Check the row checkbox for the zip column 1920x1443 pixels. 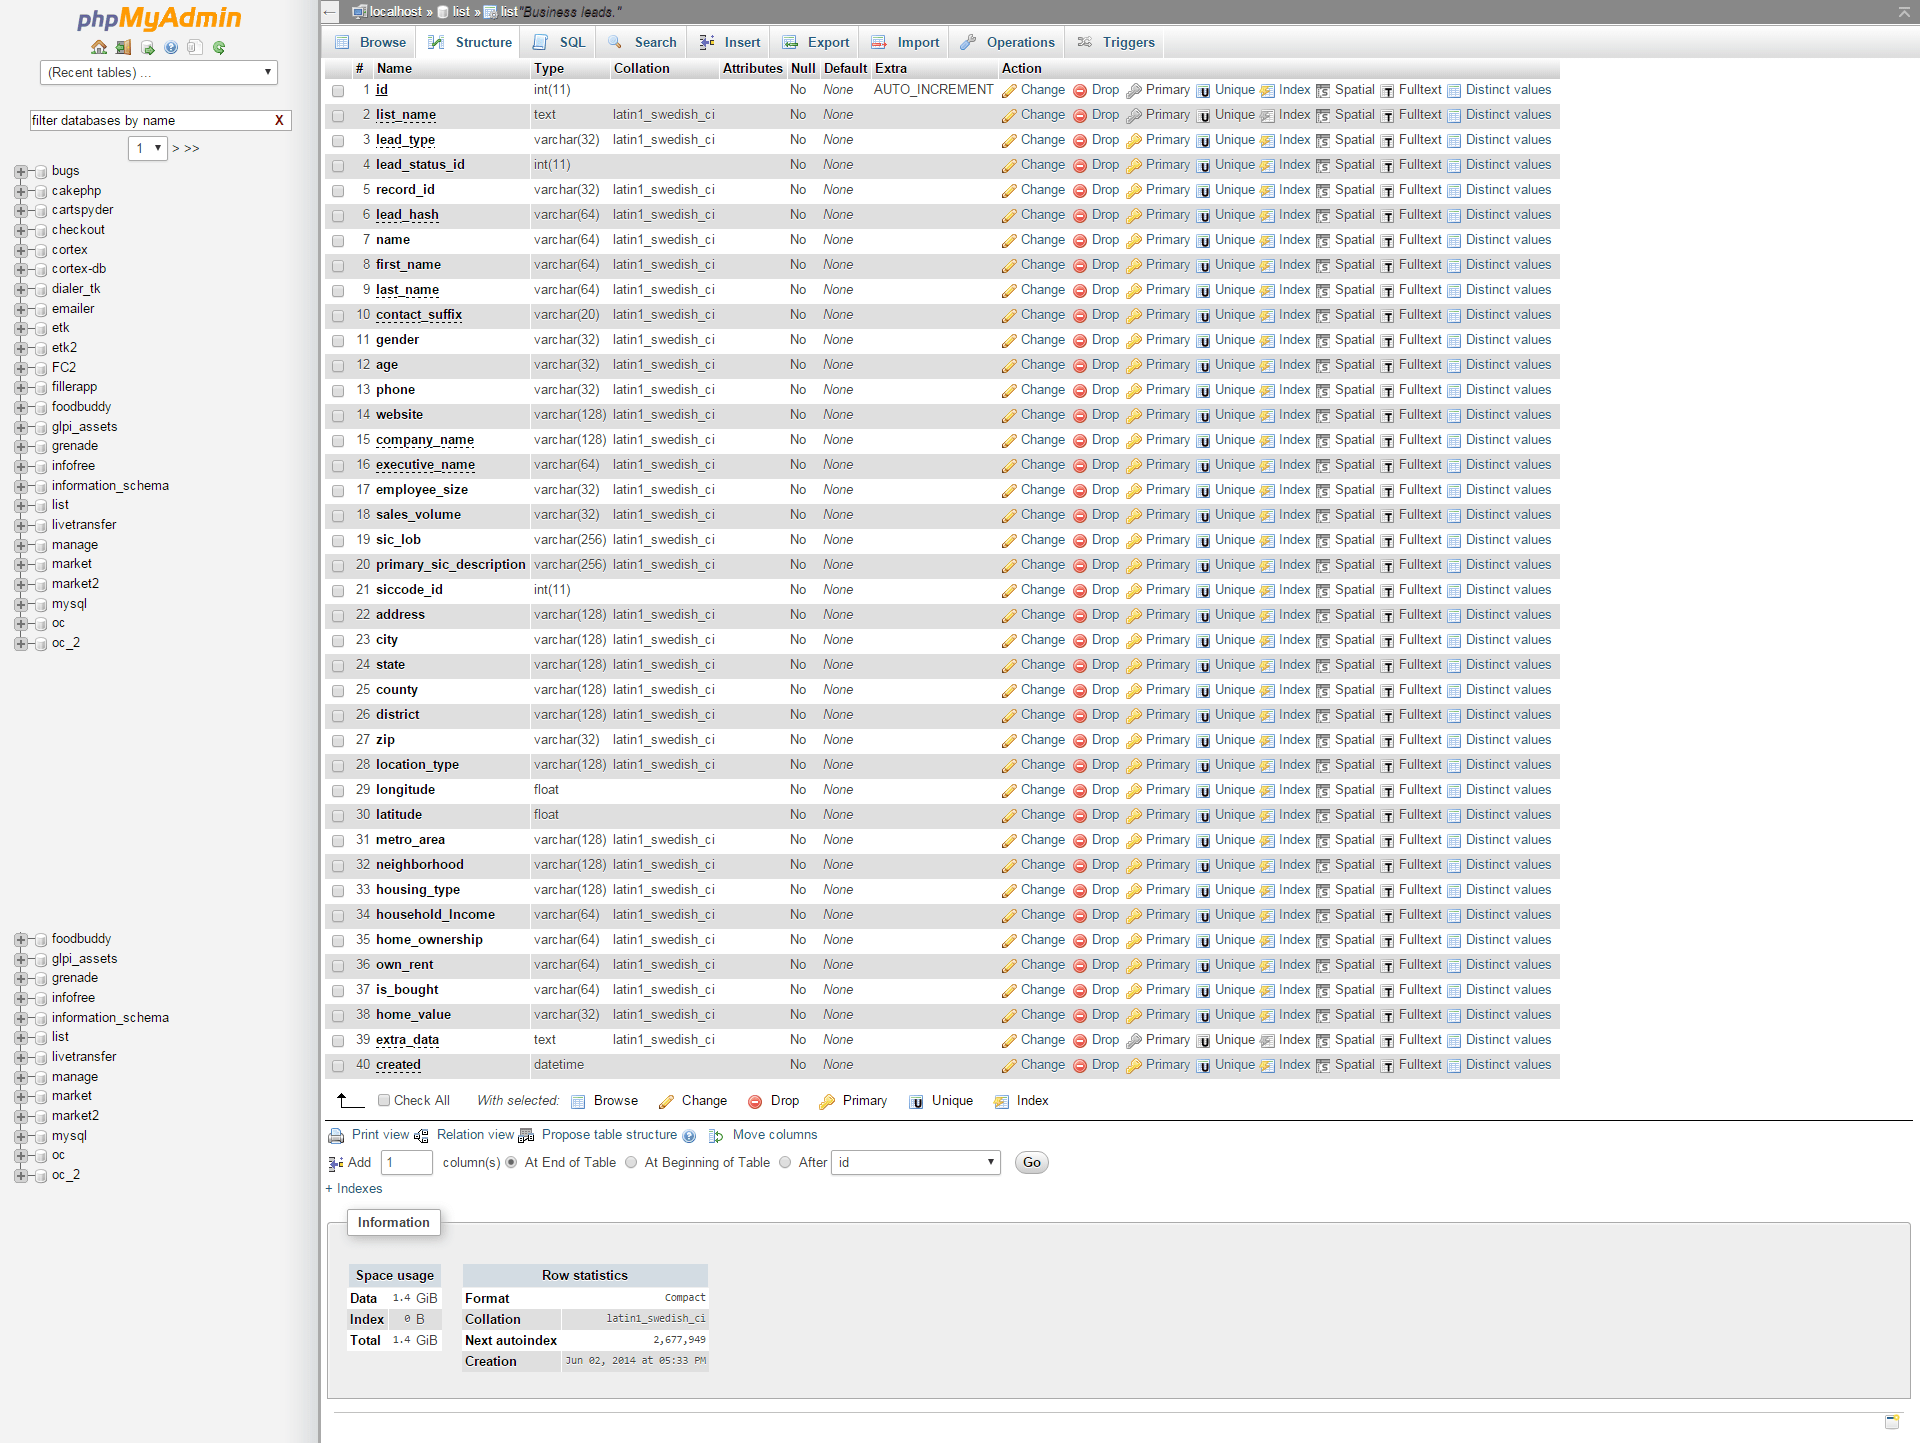338,741
